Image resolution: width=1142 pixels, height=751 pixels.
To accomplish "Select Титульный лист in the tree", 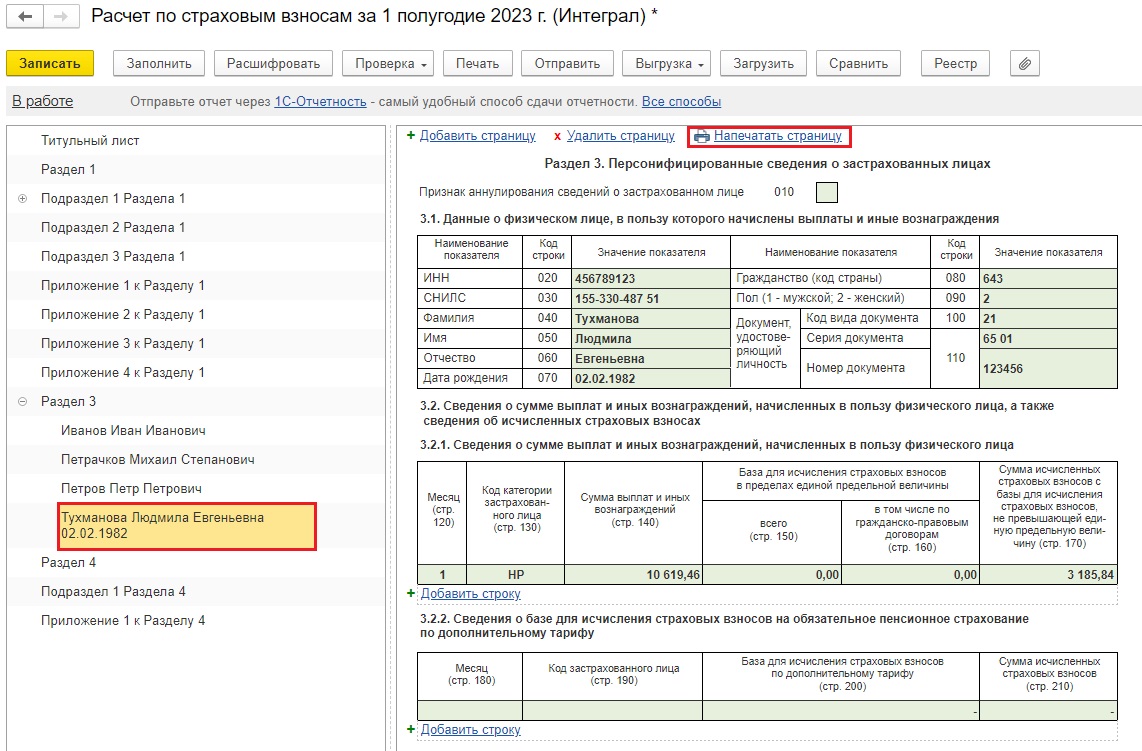I will click(x=90, y=141).
